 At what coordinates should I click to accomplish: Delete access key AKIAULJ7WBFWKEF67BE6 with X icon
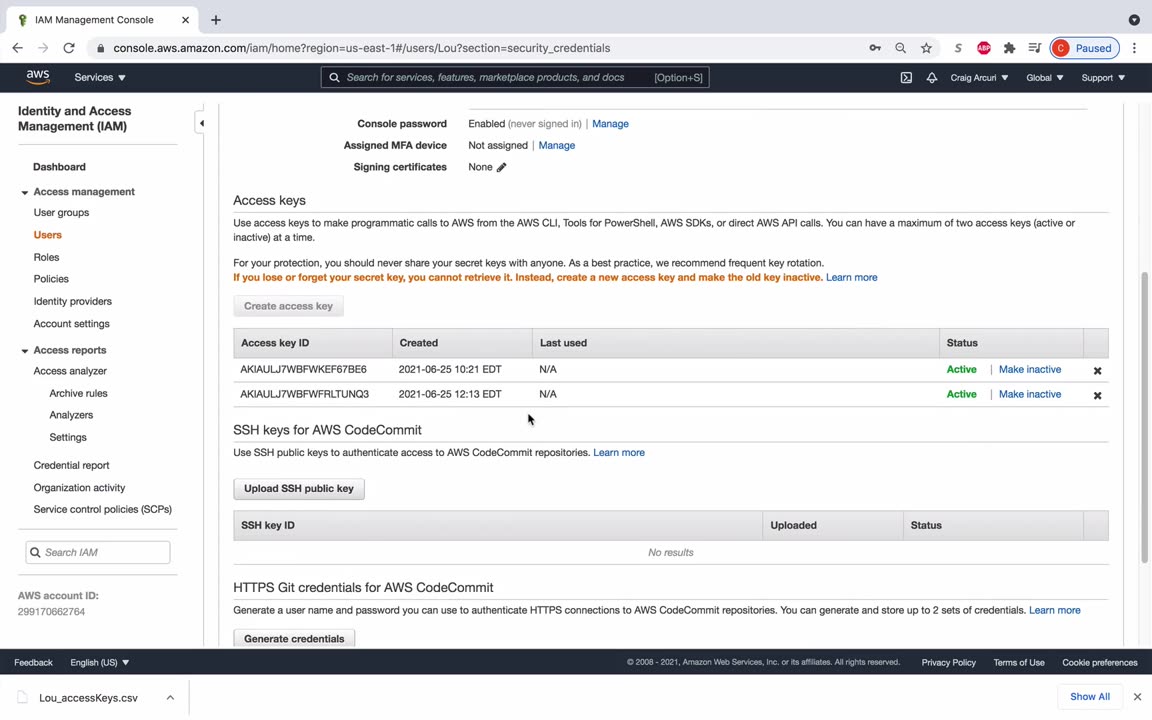[1097, 370]
